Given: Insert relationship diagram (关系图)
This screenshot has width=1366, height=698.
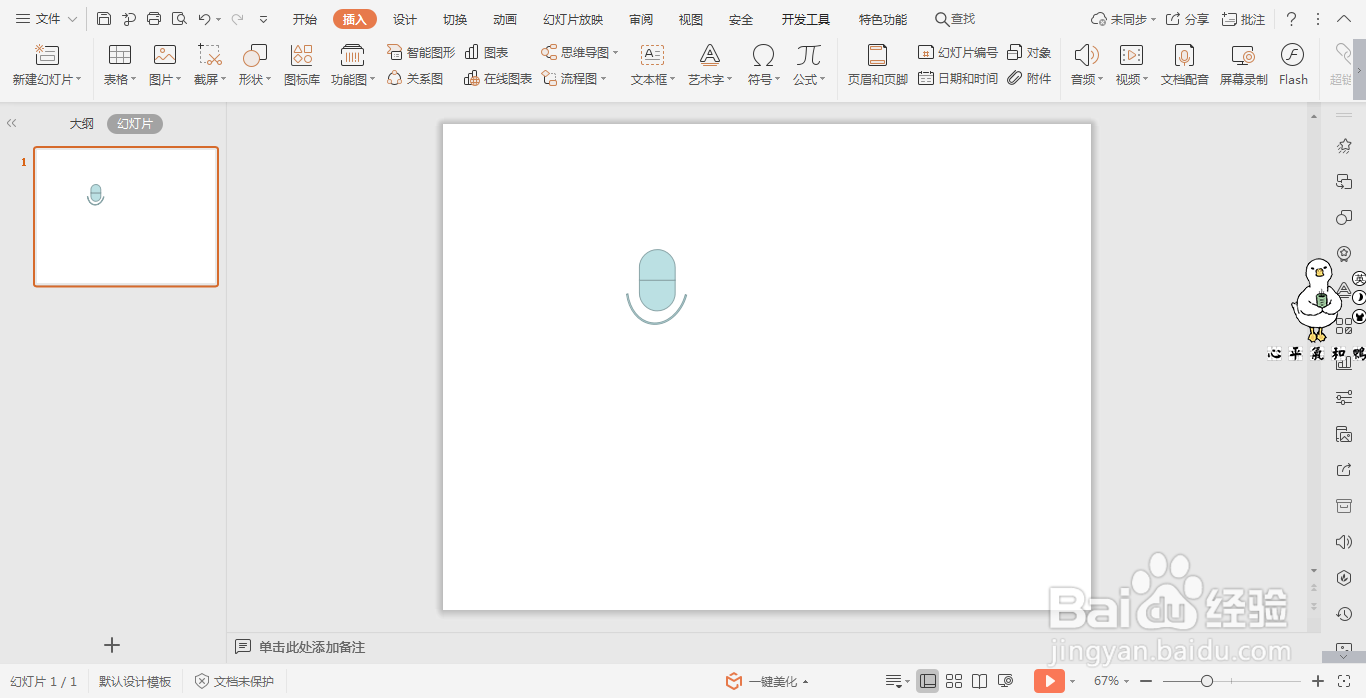Looking at the screenshot, I should 415,78.
